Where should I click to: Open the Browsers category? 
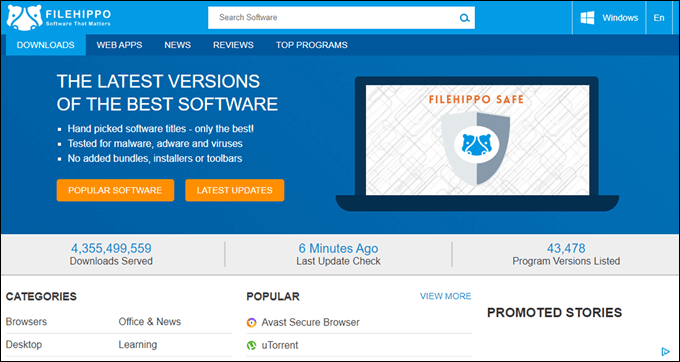26,322
